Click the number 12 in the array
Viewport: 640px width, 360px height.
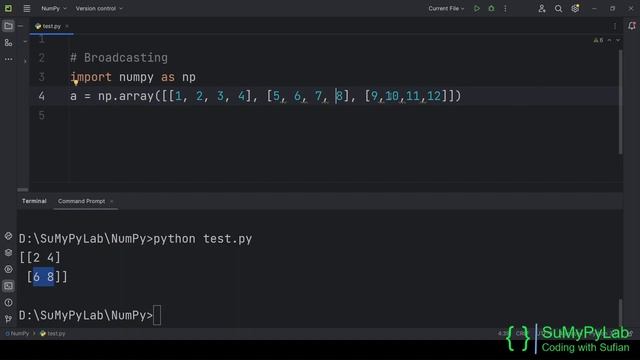click(x=434, y=96)
